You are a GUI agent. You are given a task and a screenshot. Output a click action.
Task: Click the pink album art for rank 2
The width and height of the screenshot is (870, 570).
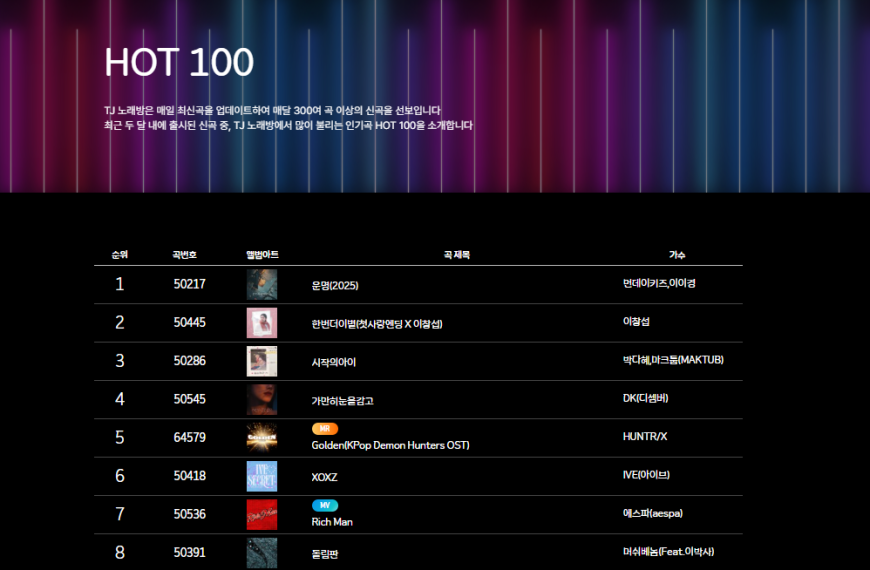(x=262, y=323)
